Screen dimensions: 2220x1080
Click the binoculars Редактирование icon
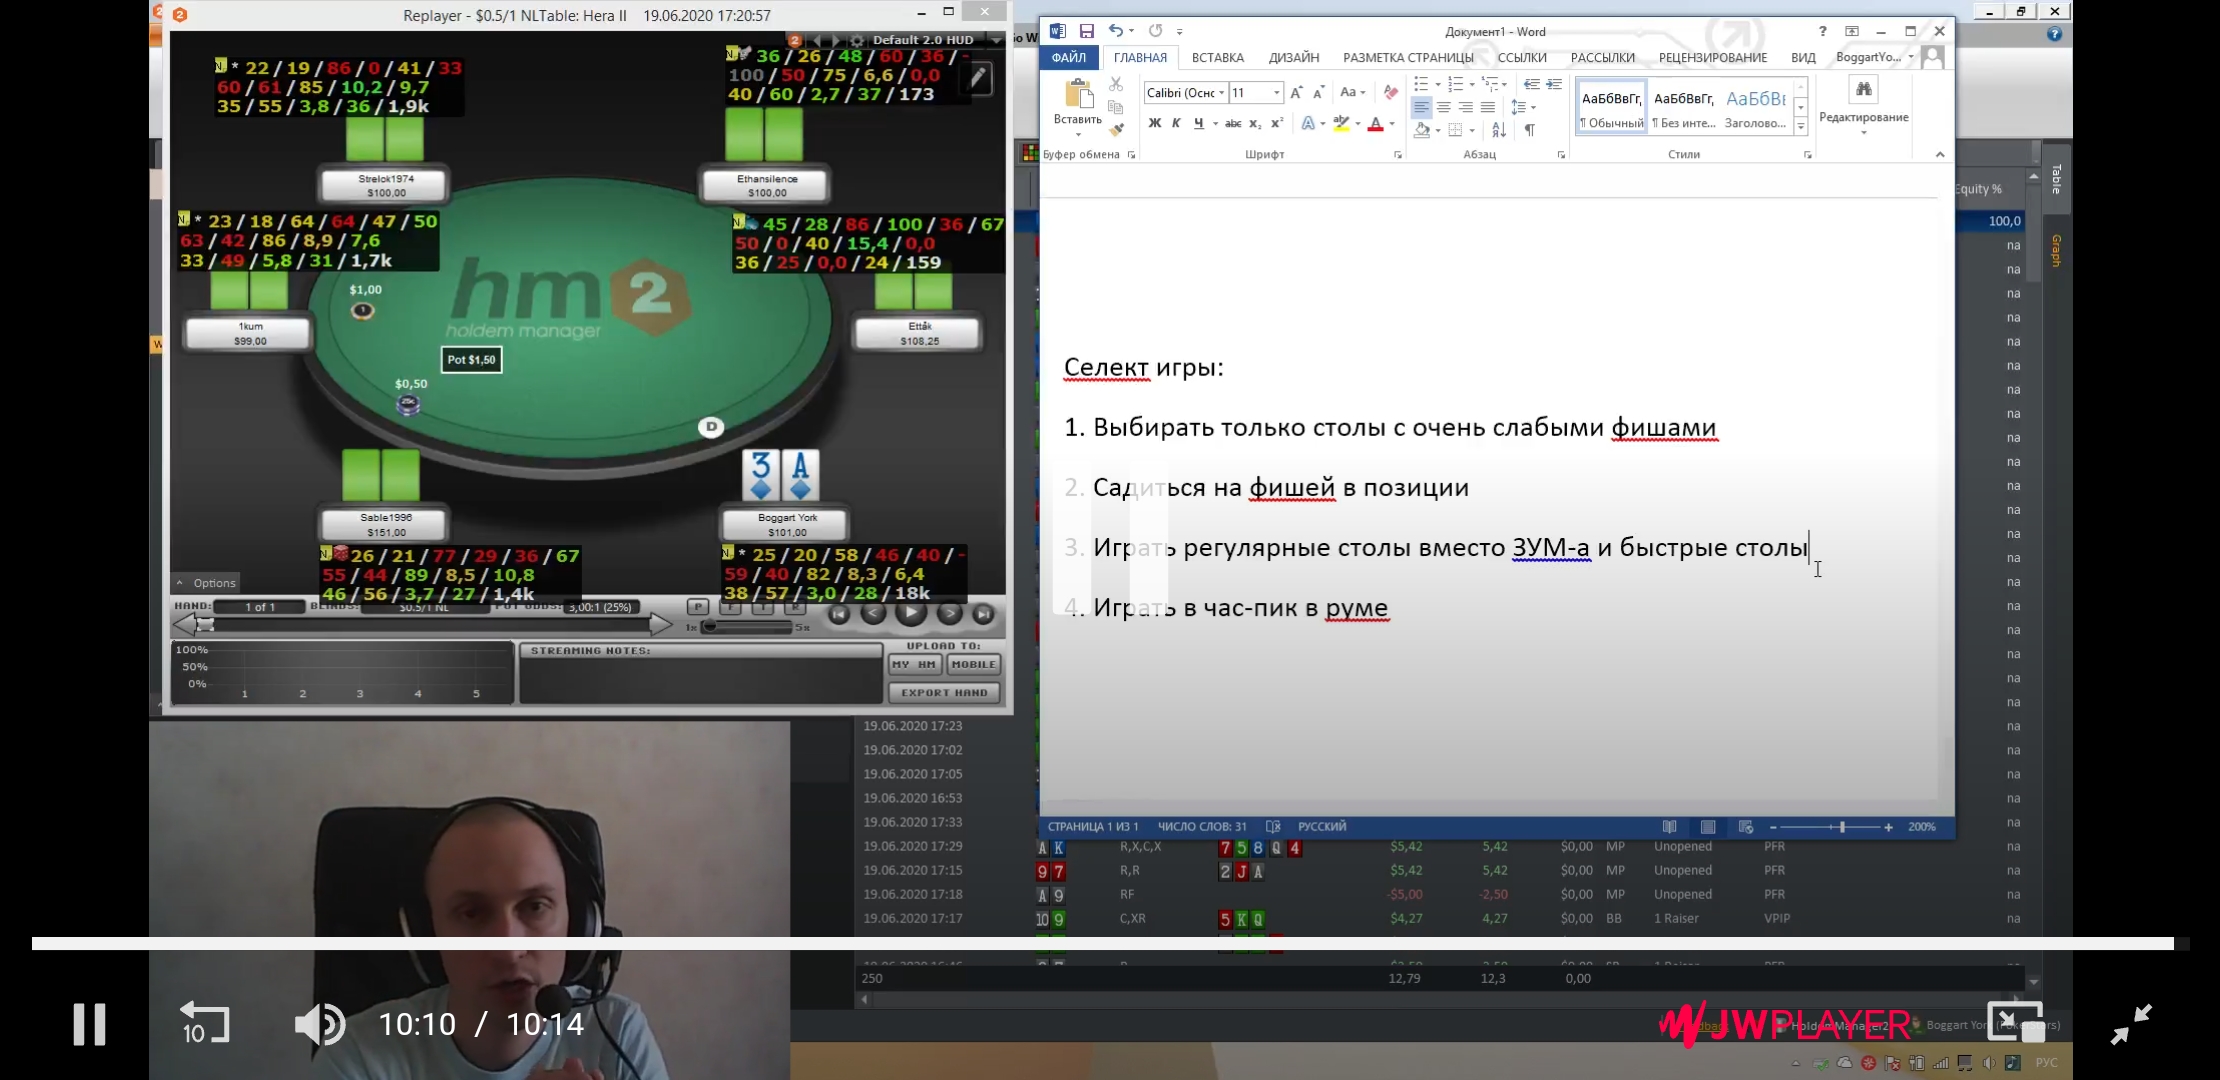pos(1864,90)
